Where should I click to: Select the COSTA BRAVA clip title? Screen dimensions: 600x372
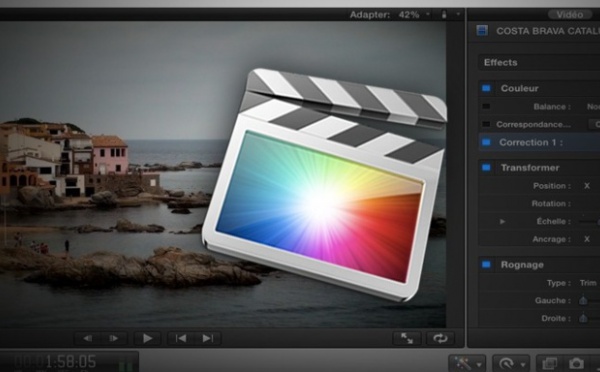(x=548, y=31)
